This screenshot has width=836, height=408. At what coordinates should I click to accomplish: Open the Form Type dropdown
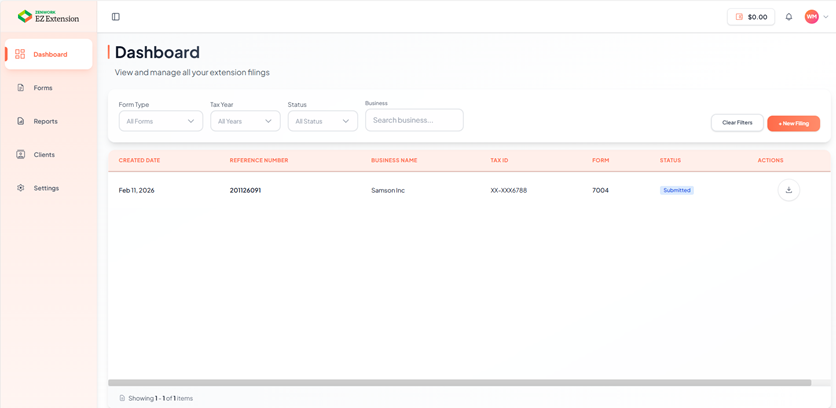(x=160, y=121)
